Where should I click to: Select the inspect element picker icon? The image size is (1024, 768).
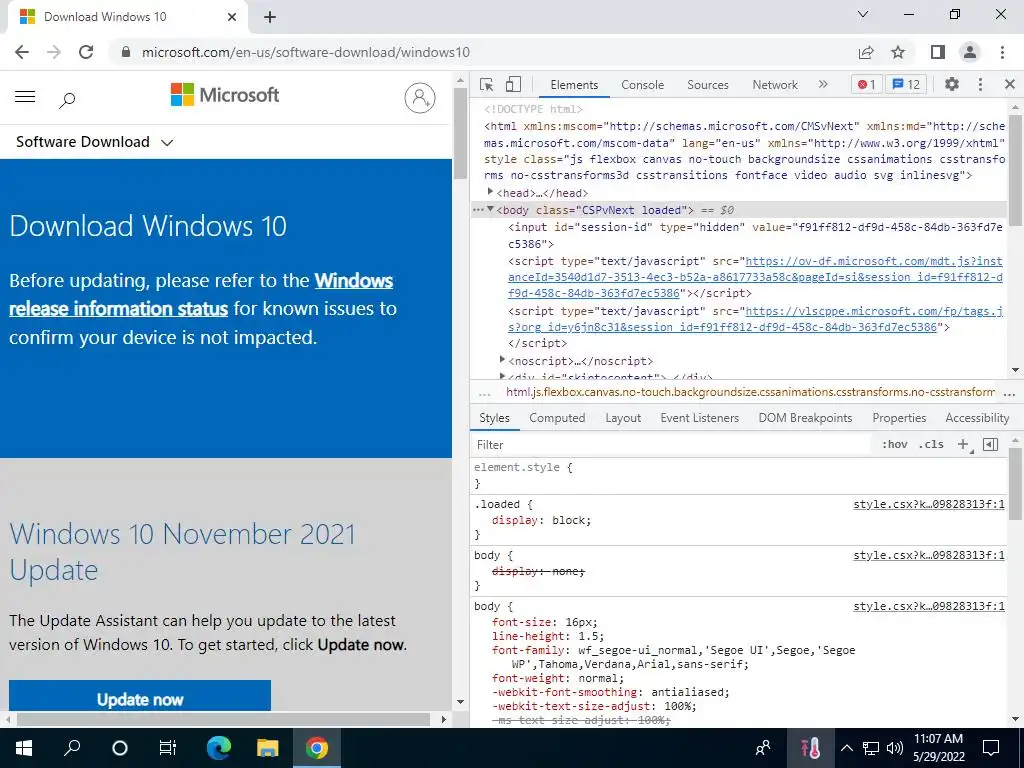click(x=487, y=84)
